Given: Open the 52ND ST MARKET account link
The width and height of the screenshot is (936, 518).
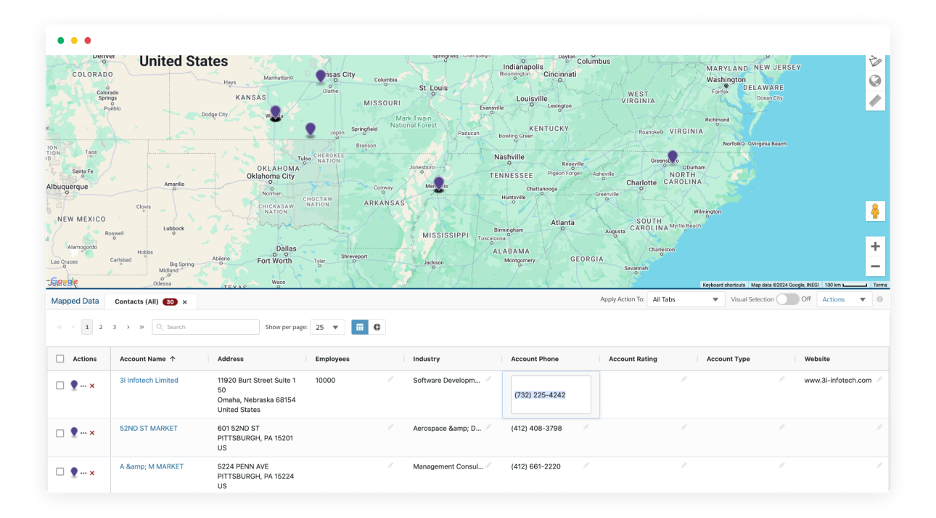Looking at the screenshot, I should tap(148, 428).
